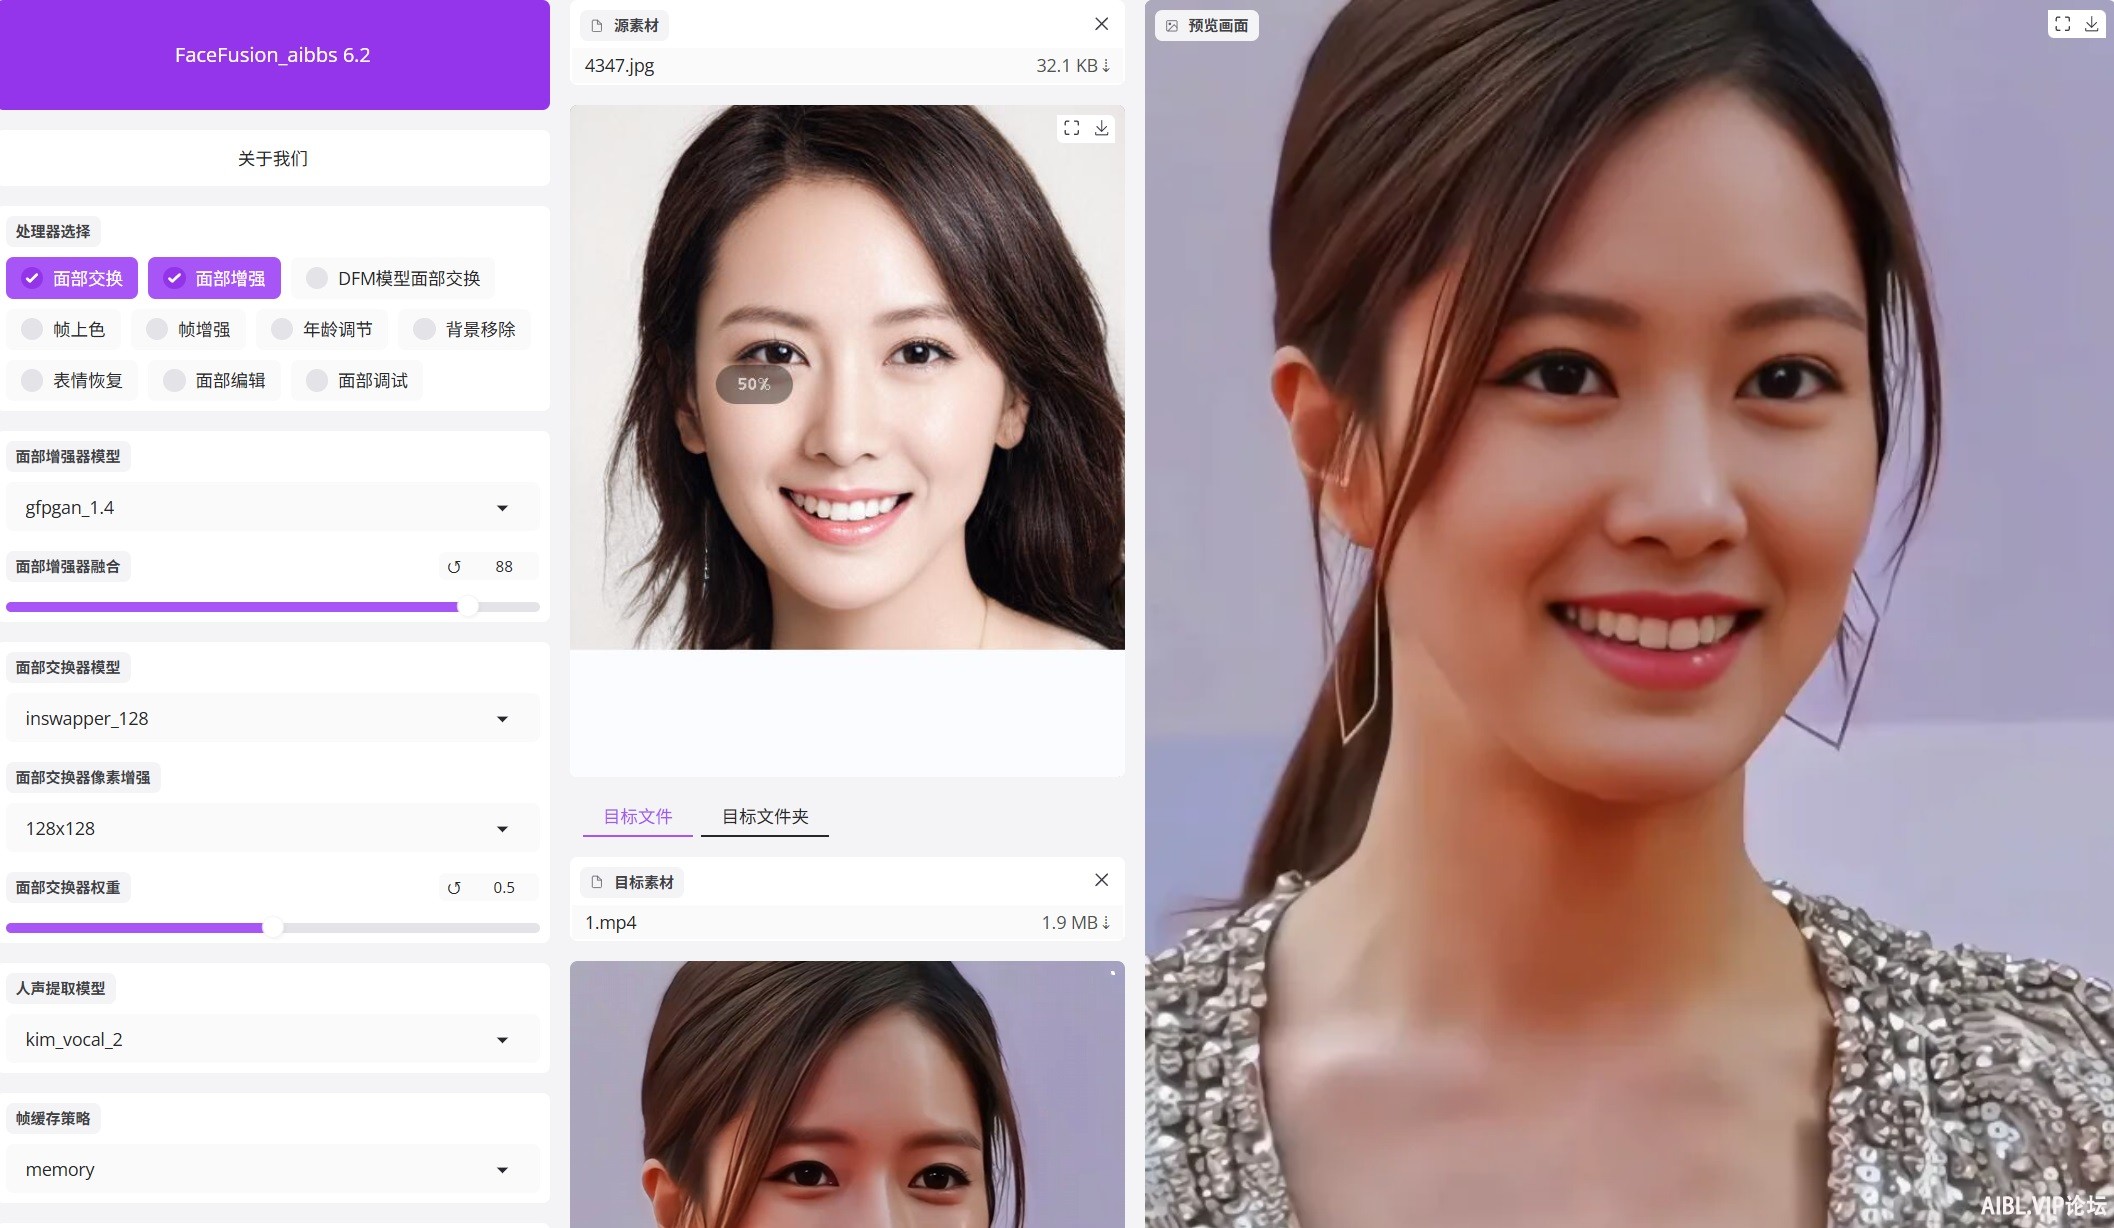This screenshot has height=1228, width=2114.
Task: Click the 面部交换器像素增强 label
Action: [83, 778]
